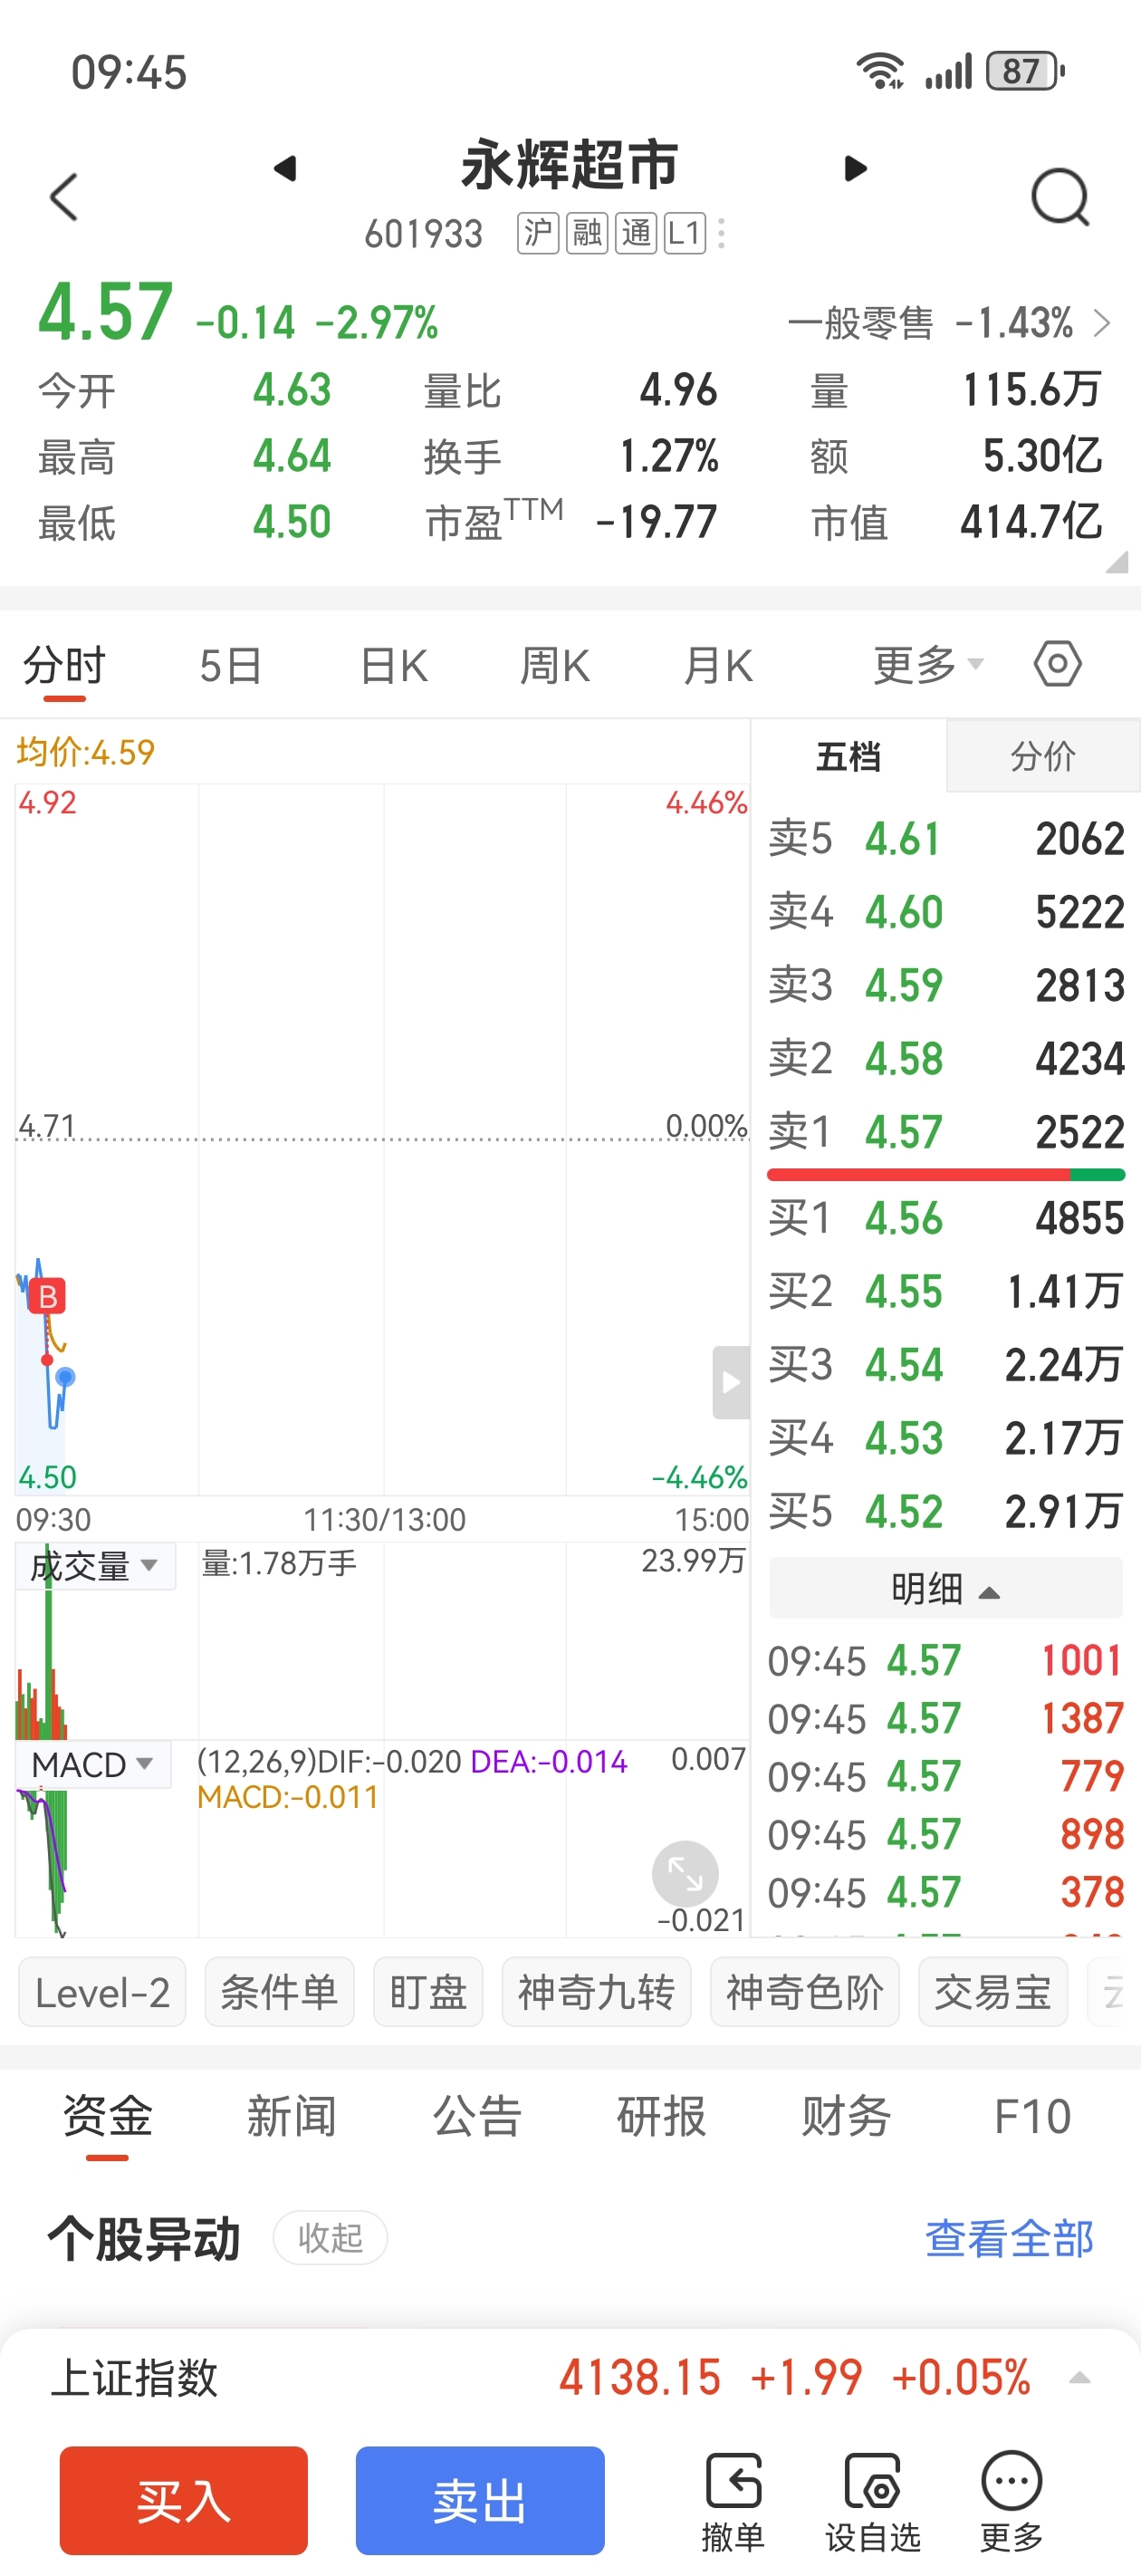Click the red B buy marker on chart
This screenshot has height=2576, width=1141.
tap(47, 1297)
